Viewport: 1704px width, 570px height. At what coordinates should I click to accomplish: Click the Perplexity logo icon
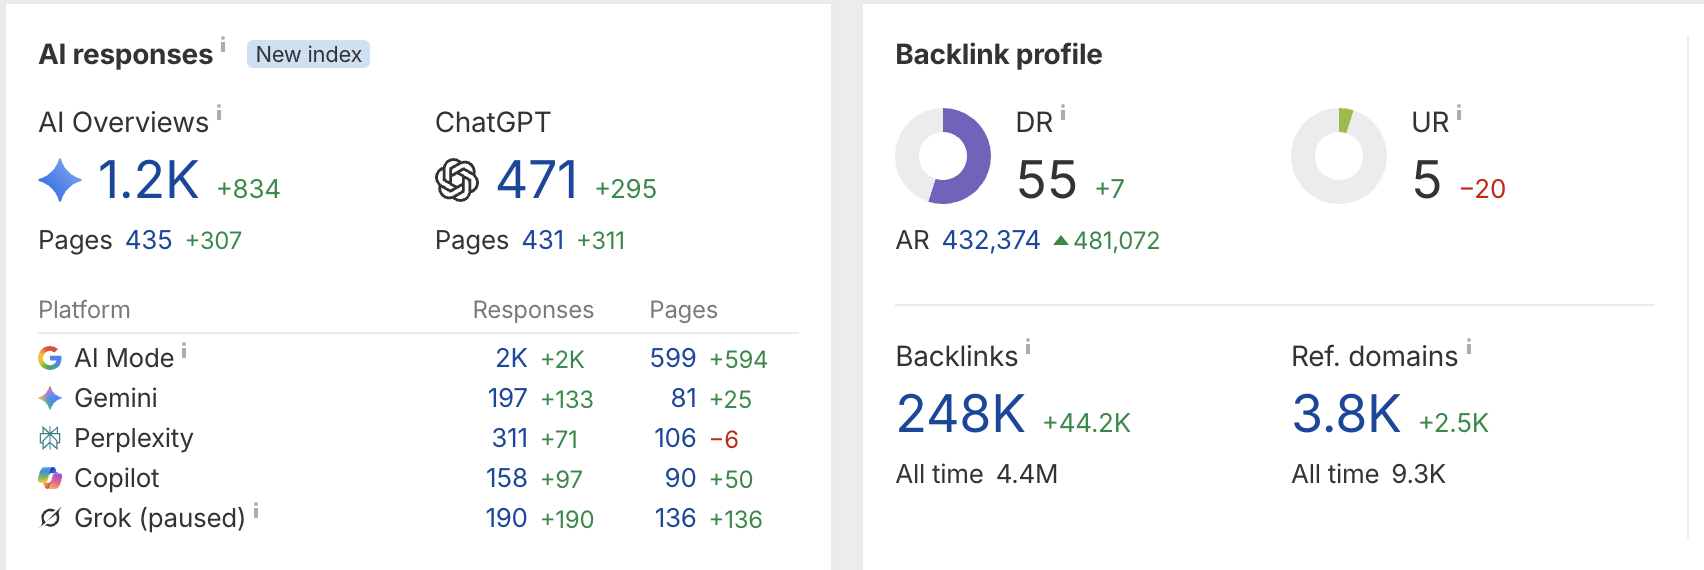tap(50, 438)
